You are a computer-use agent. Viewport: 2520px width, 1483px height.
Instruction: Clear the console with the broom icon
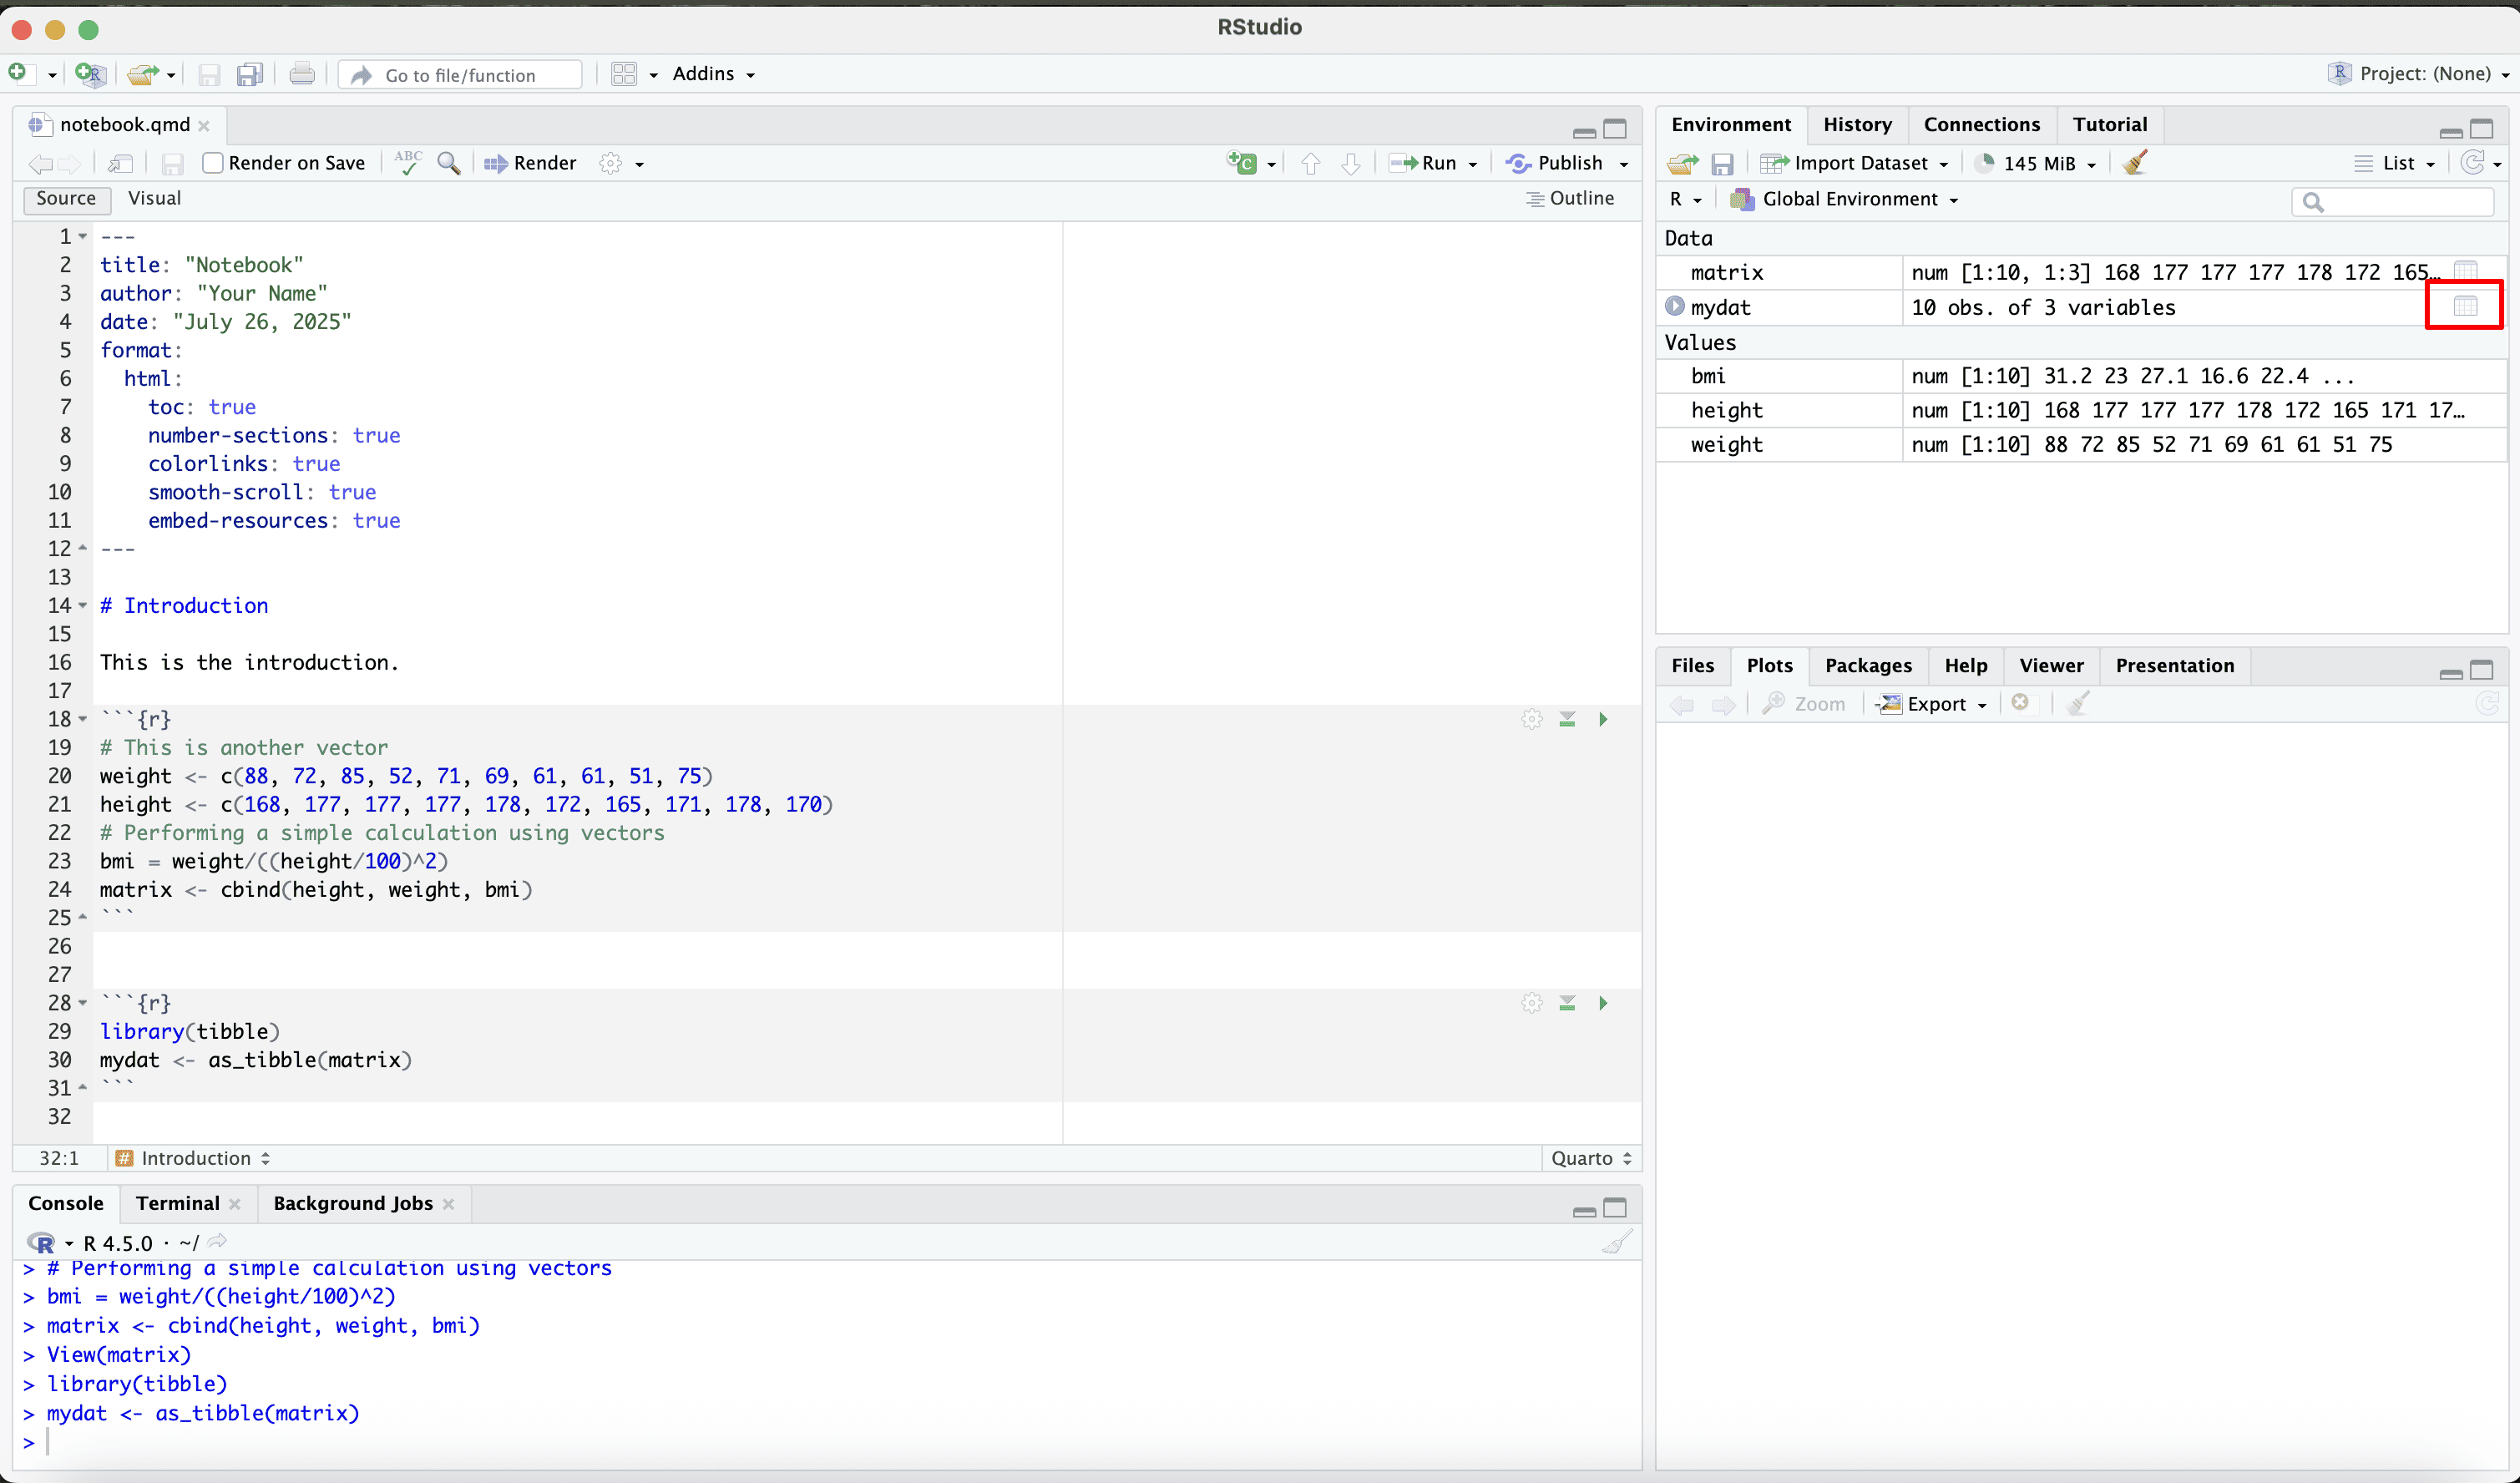pos(1617,1243)
